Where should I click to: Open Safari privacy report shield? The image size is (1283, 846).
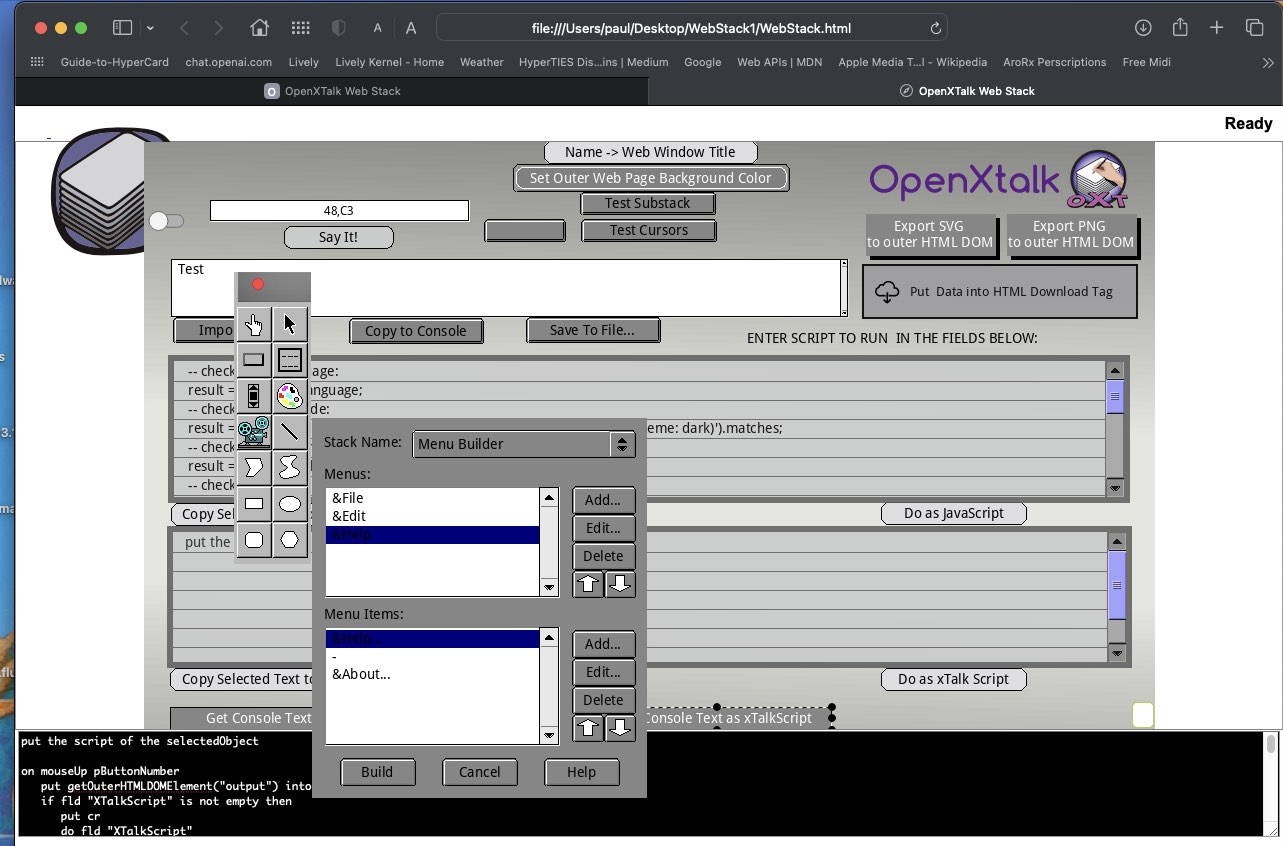click(x=338, y=28)
